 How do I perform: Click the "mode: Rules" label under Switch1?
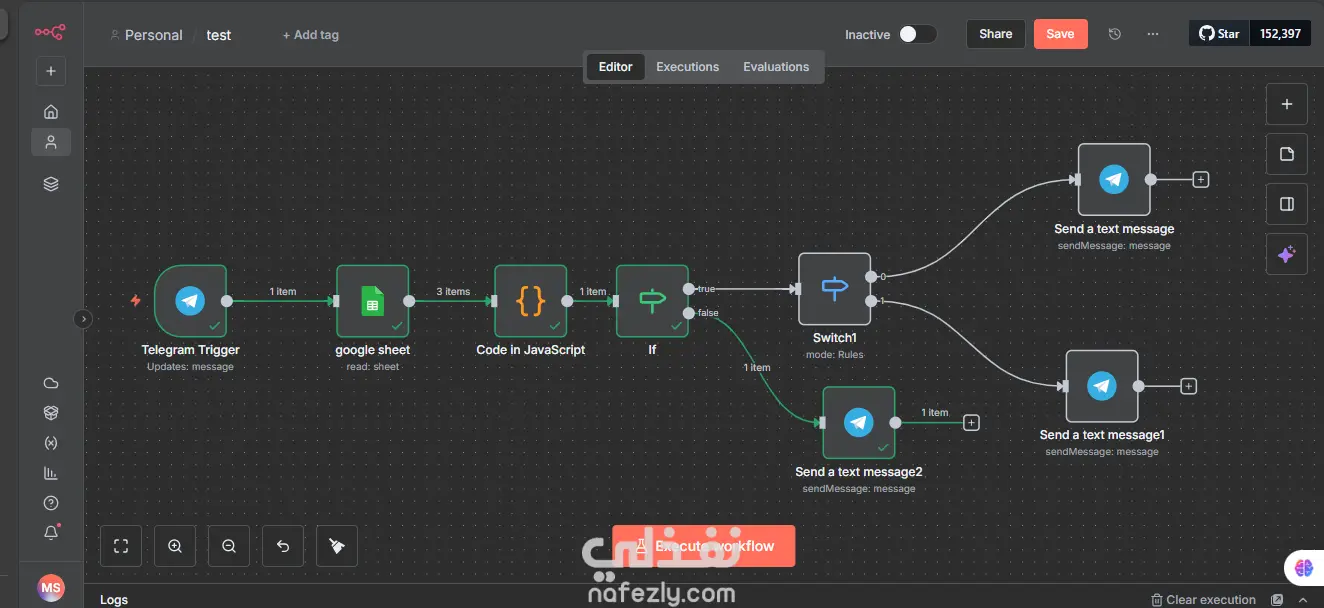(834, 354)
